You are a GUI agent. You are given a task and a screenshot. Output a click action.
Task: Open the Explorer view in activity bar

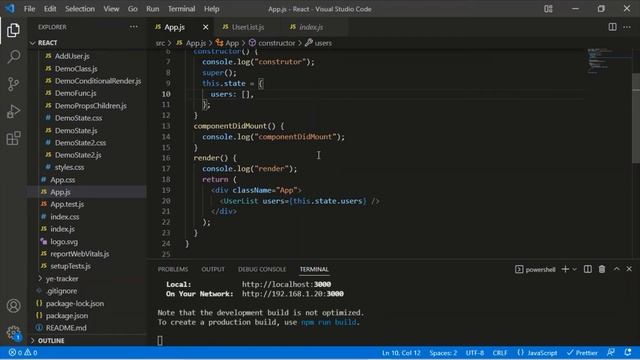point(13,30)
